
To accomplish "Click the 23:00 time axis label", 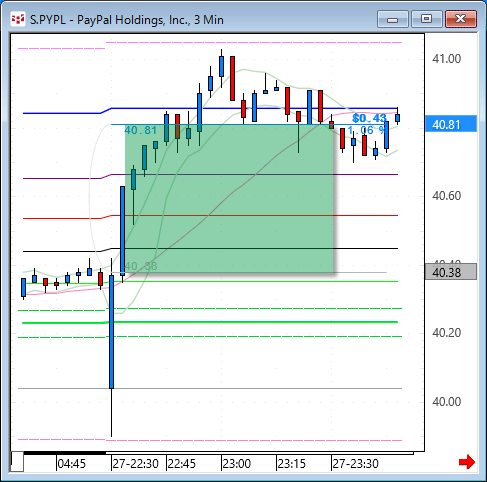I will (x=237, y=464).
